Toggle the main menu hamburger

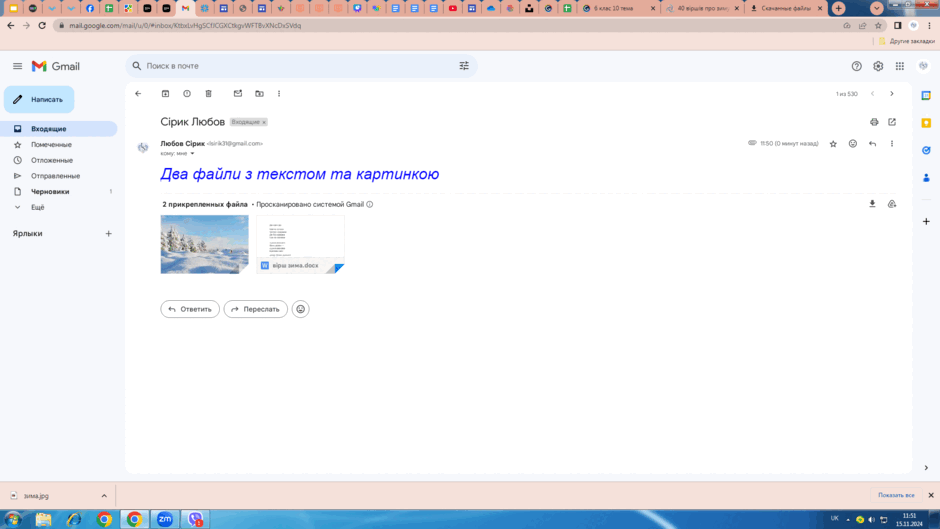point(17,66)
